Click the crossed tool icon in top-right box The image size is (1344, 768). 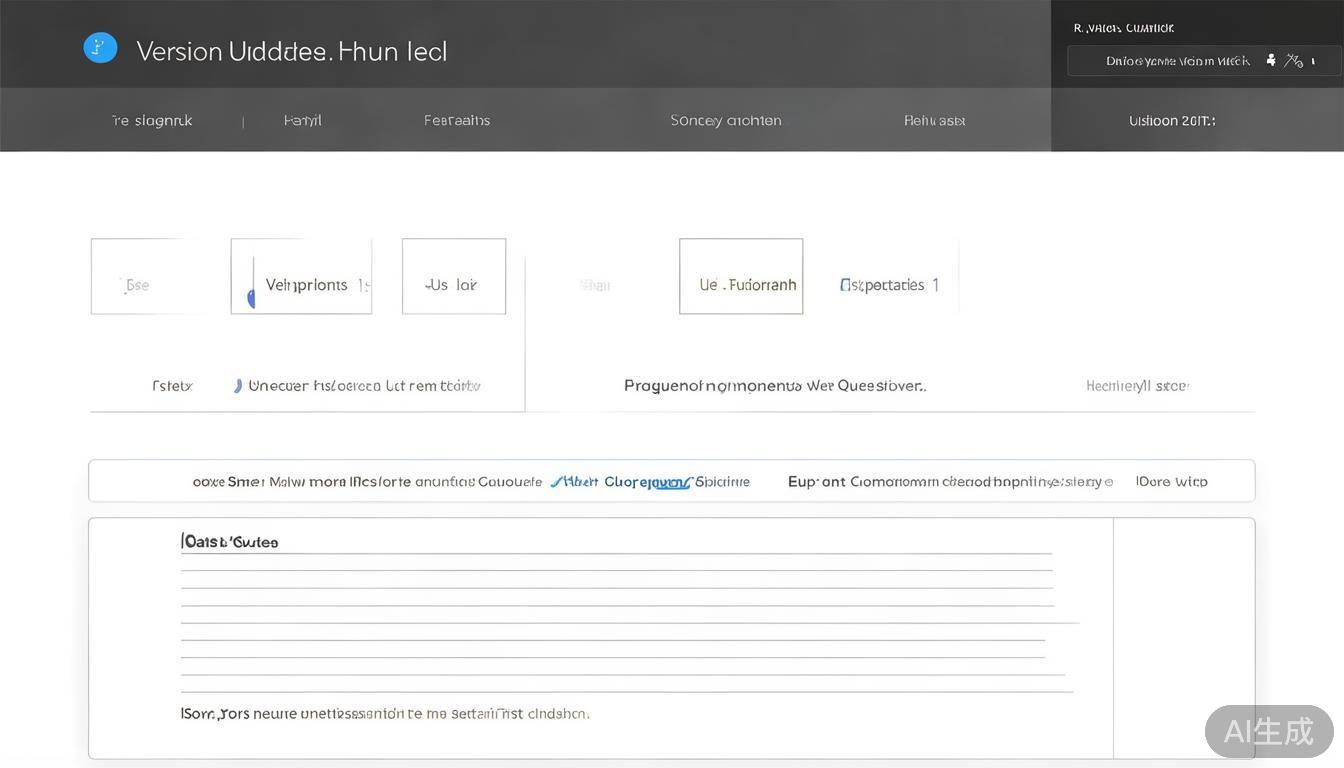(1294, 61)
